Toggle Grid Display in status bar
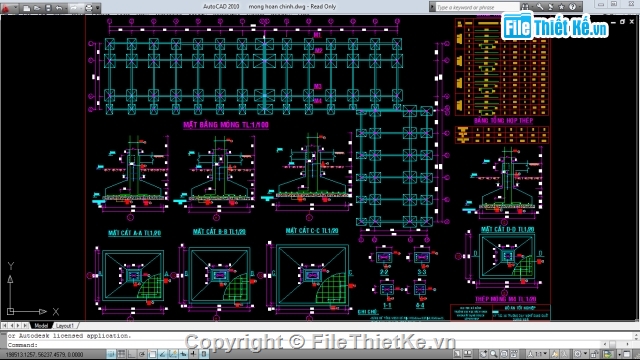The width and height of the screenshot is (640, 360). point(122,354)
